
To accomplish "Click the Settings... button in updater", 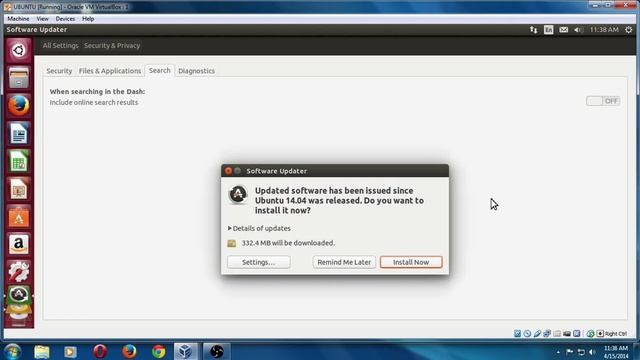I will 259,262.
